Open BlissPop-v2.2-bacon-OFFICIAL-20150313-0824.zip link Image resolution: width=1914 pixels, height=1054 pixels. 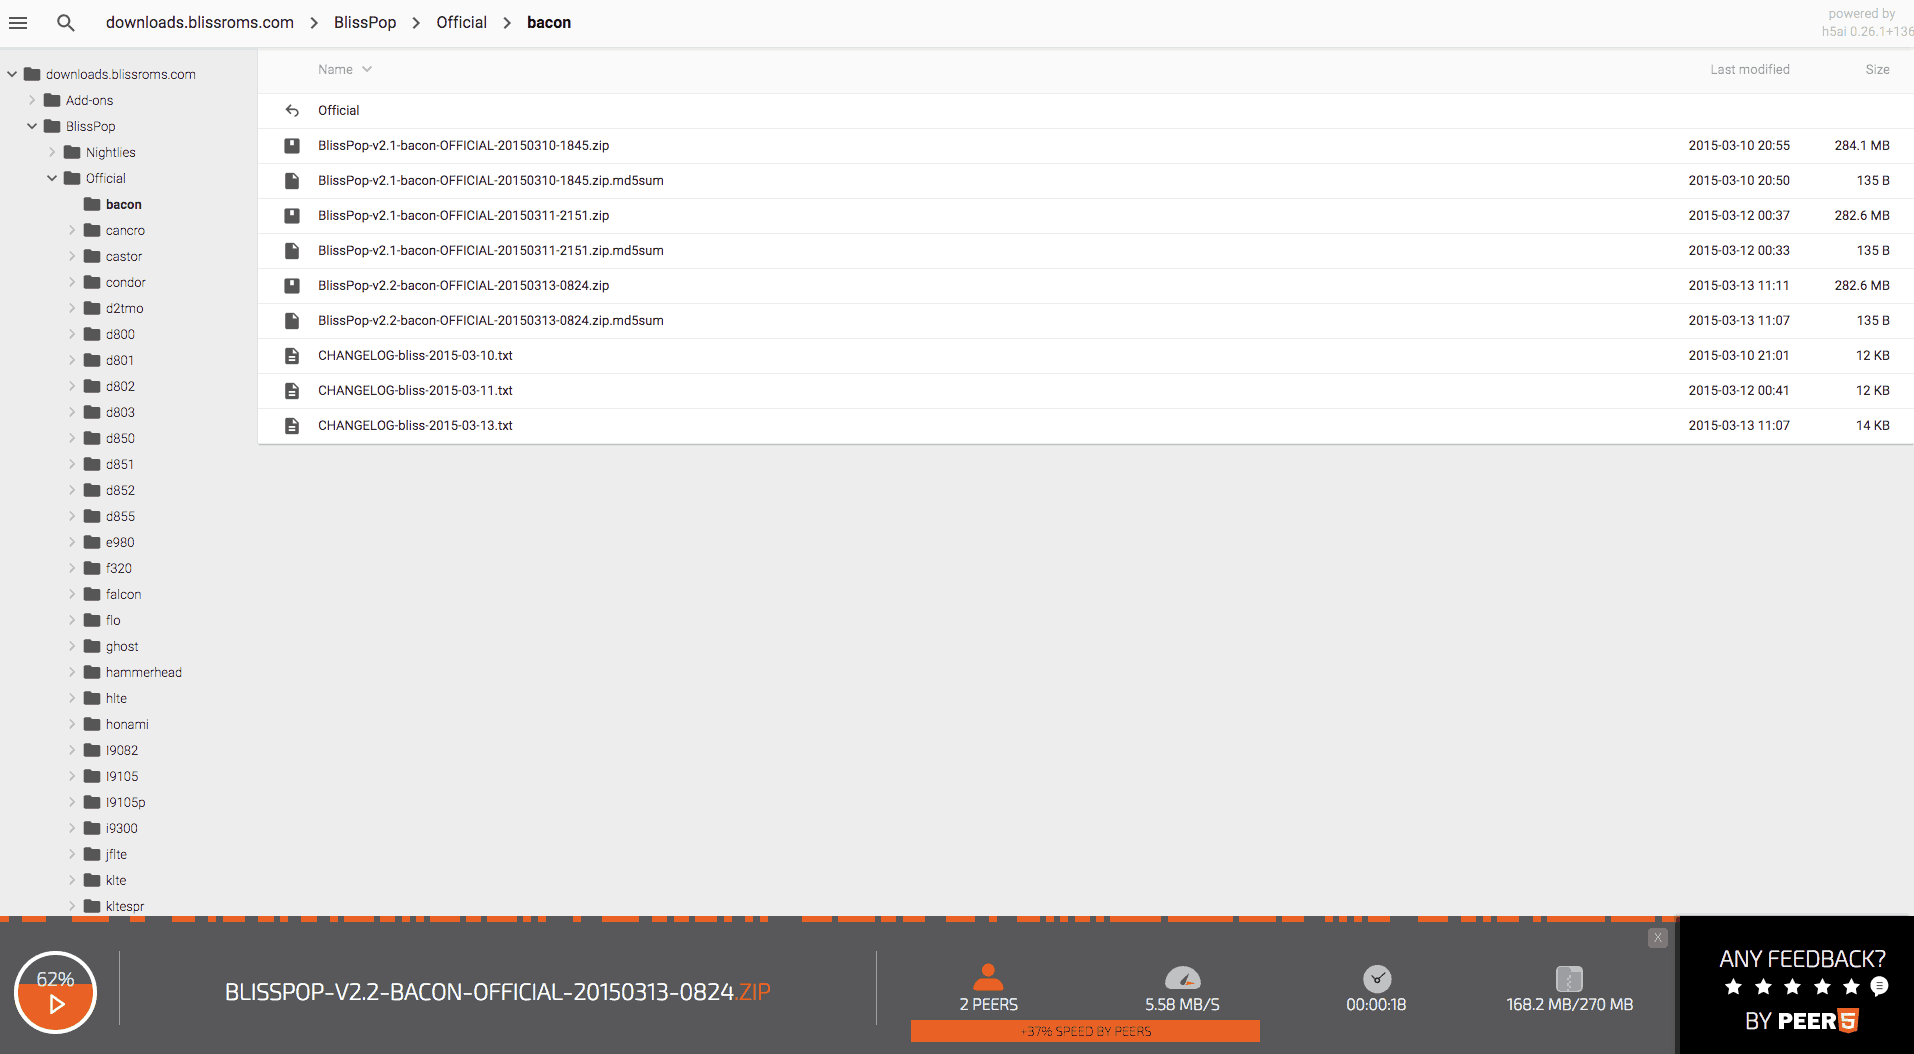[464, 285]
